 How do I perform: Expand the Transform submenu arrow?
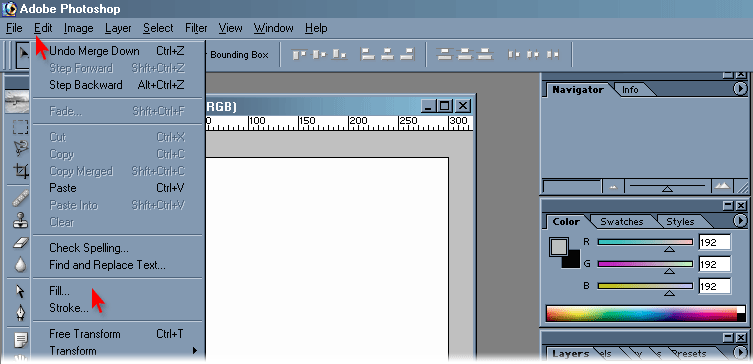point(195,351)
